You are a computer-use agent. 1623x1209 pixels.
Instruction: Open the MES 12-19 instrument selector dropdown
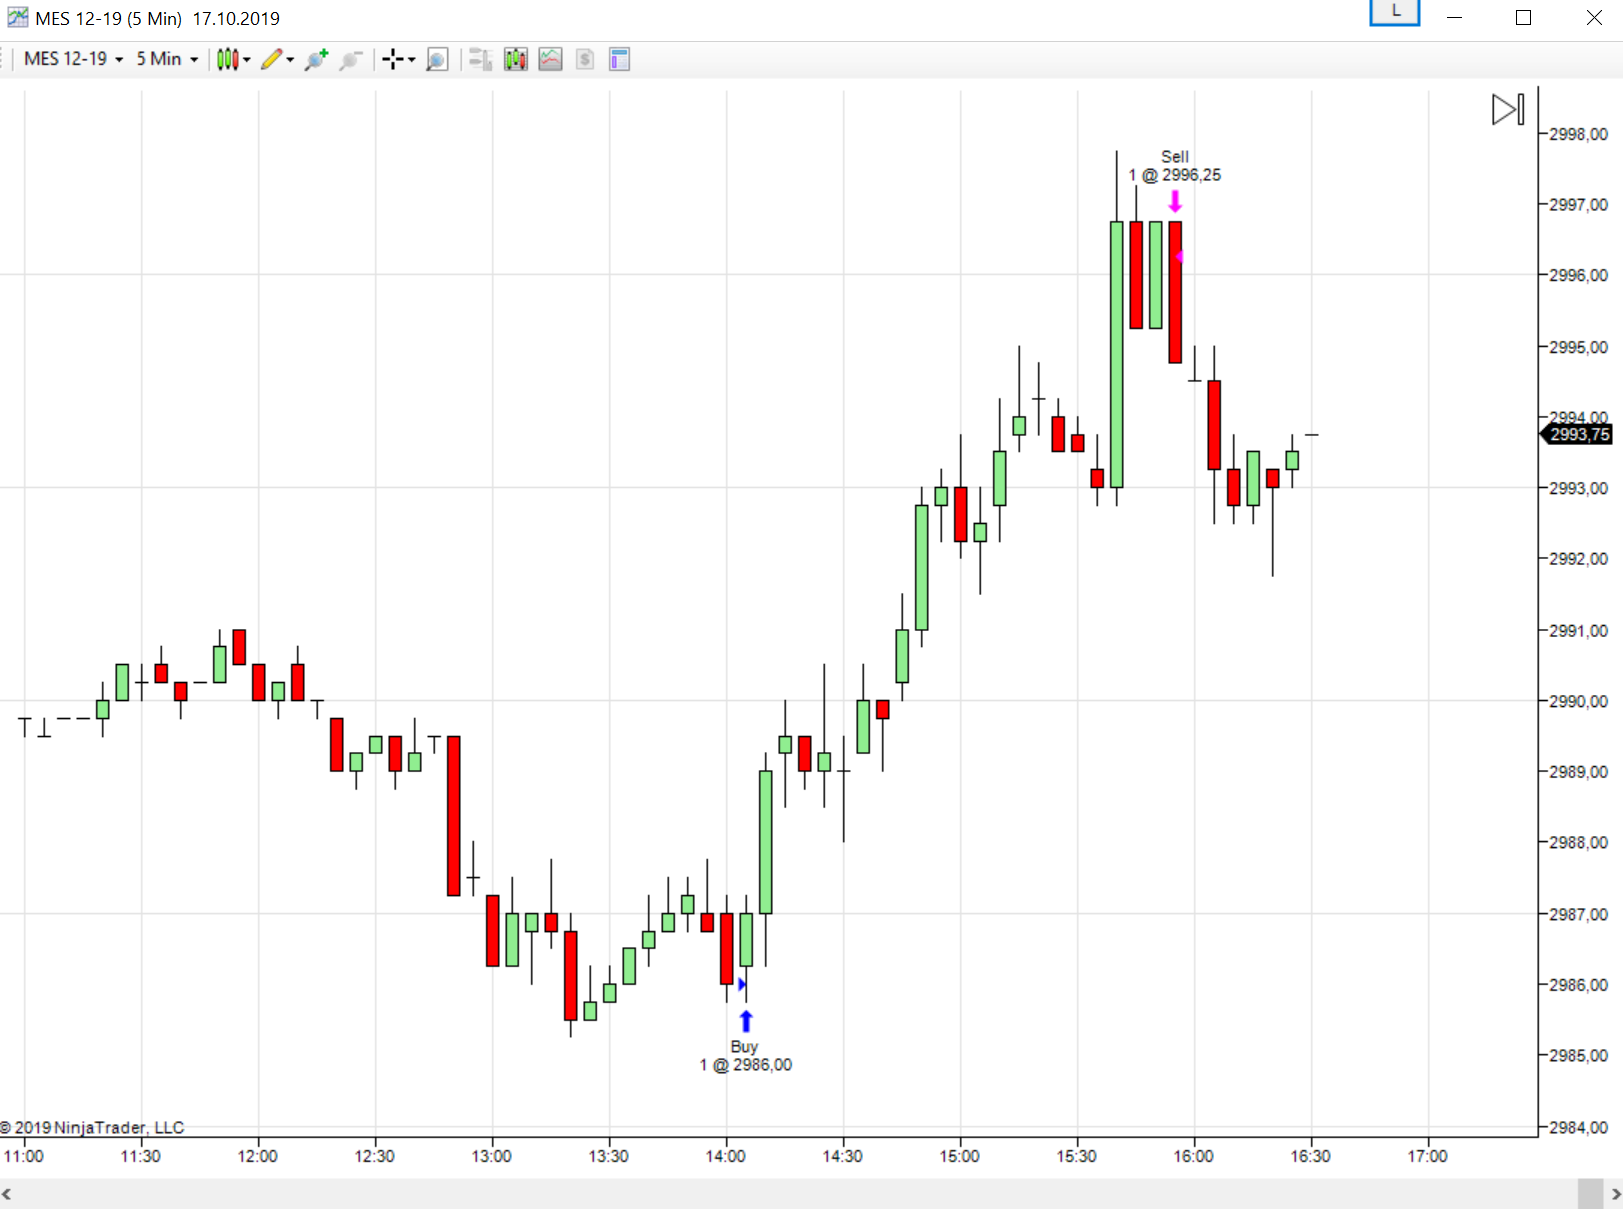coord(73,59)
